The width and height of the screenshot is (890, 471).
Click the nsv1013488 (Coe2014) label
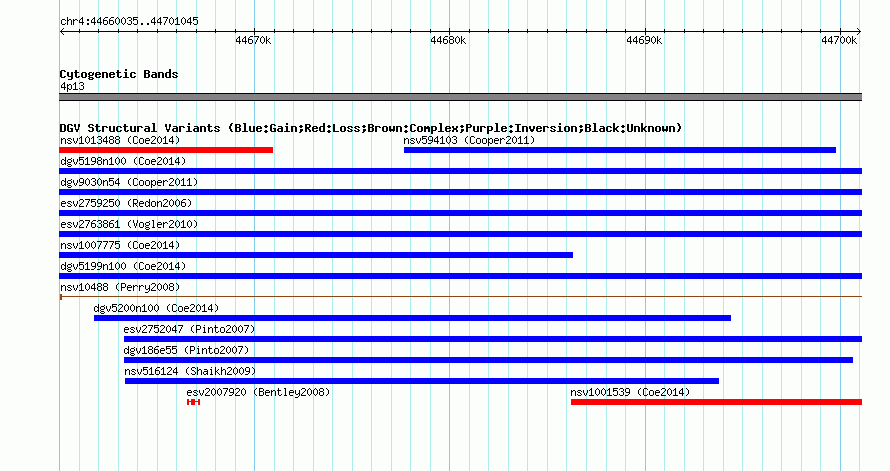click(x=120, y=140)
